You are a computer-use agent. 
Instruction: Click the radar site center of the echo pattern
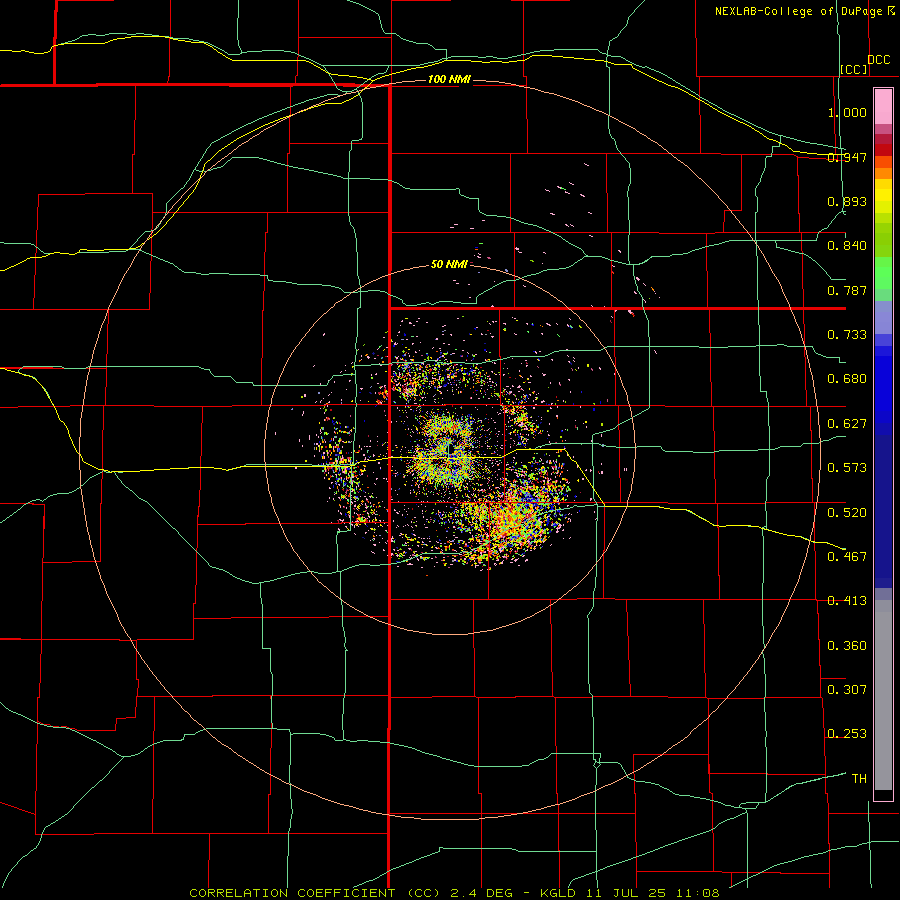(449, 451)
